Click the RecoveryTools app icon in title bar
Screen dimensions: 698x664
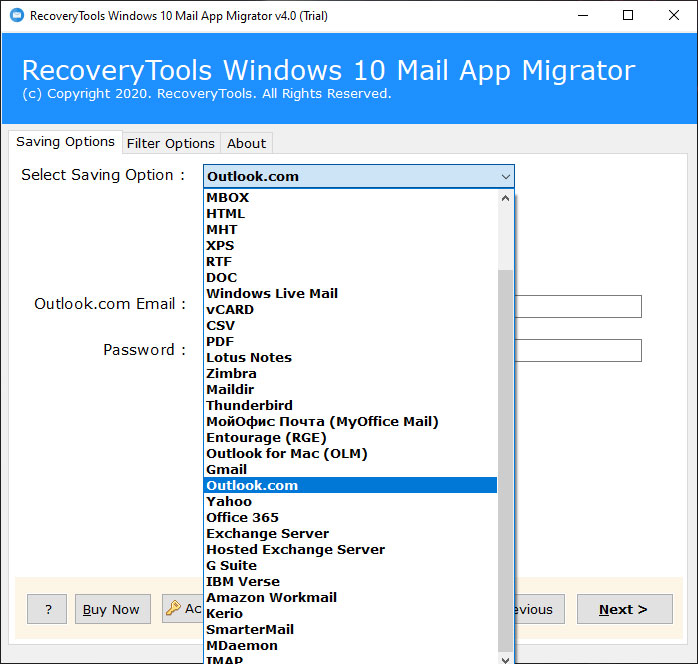point(17,15)
